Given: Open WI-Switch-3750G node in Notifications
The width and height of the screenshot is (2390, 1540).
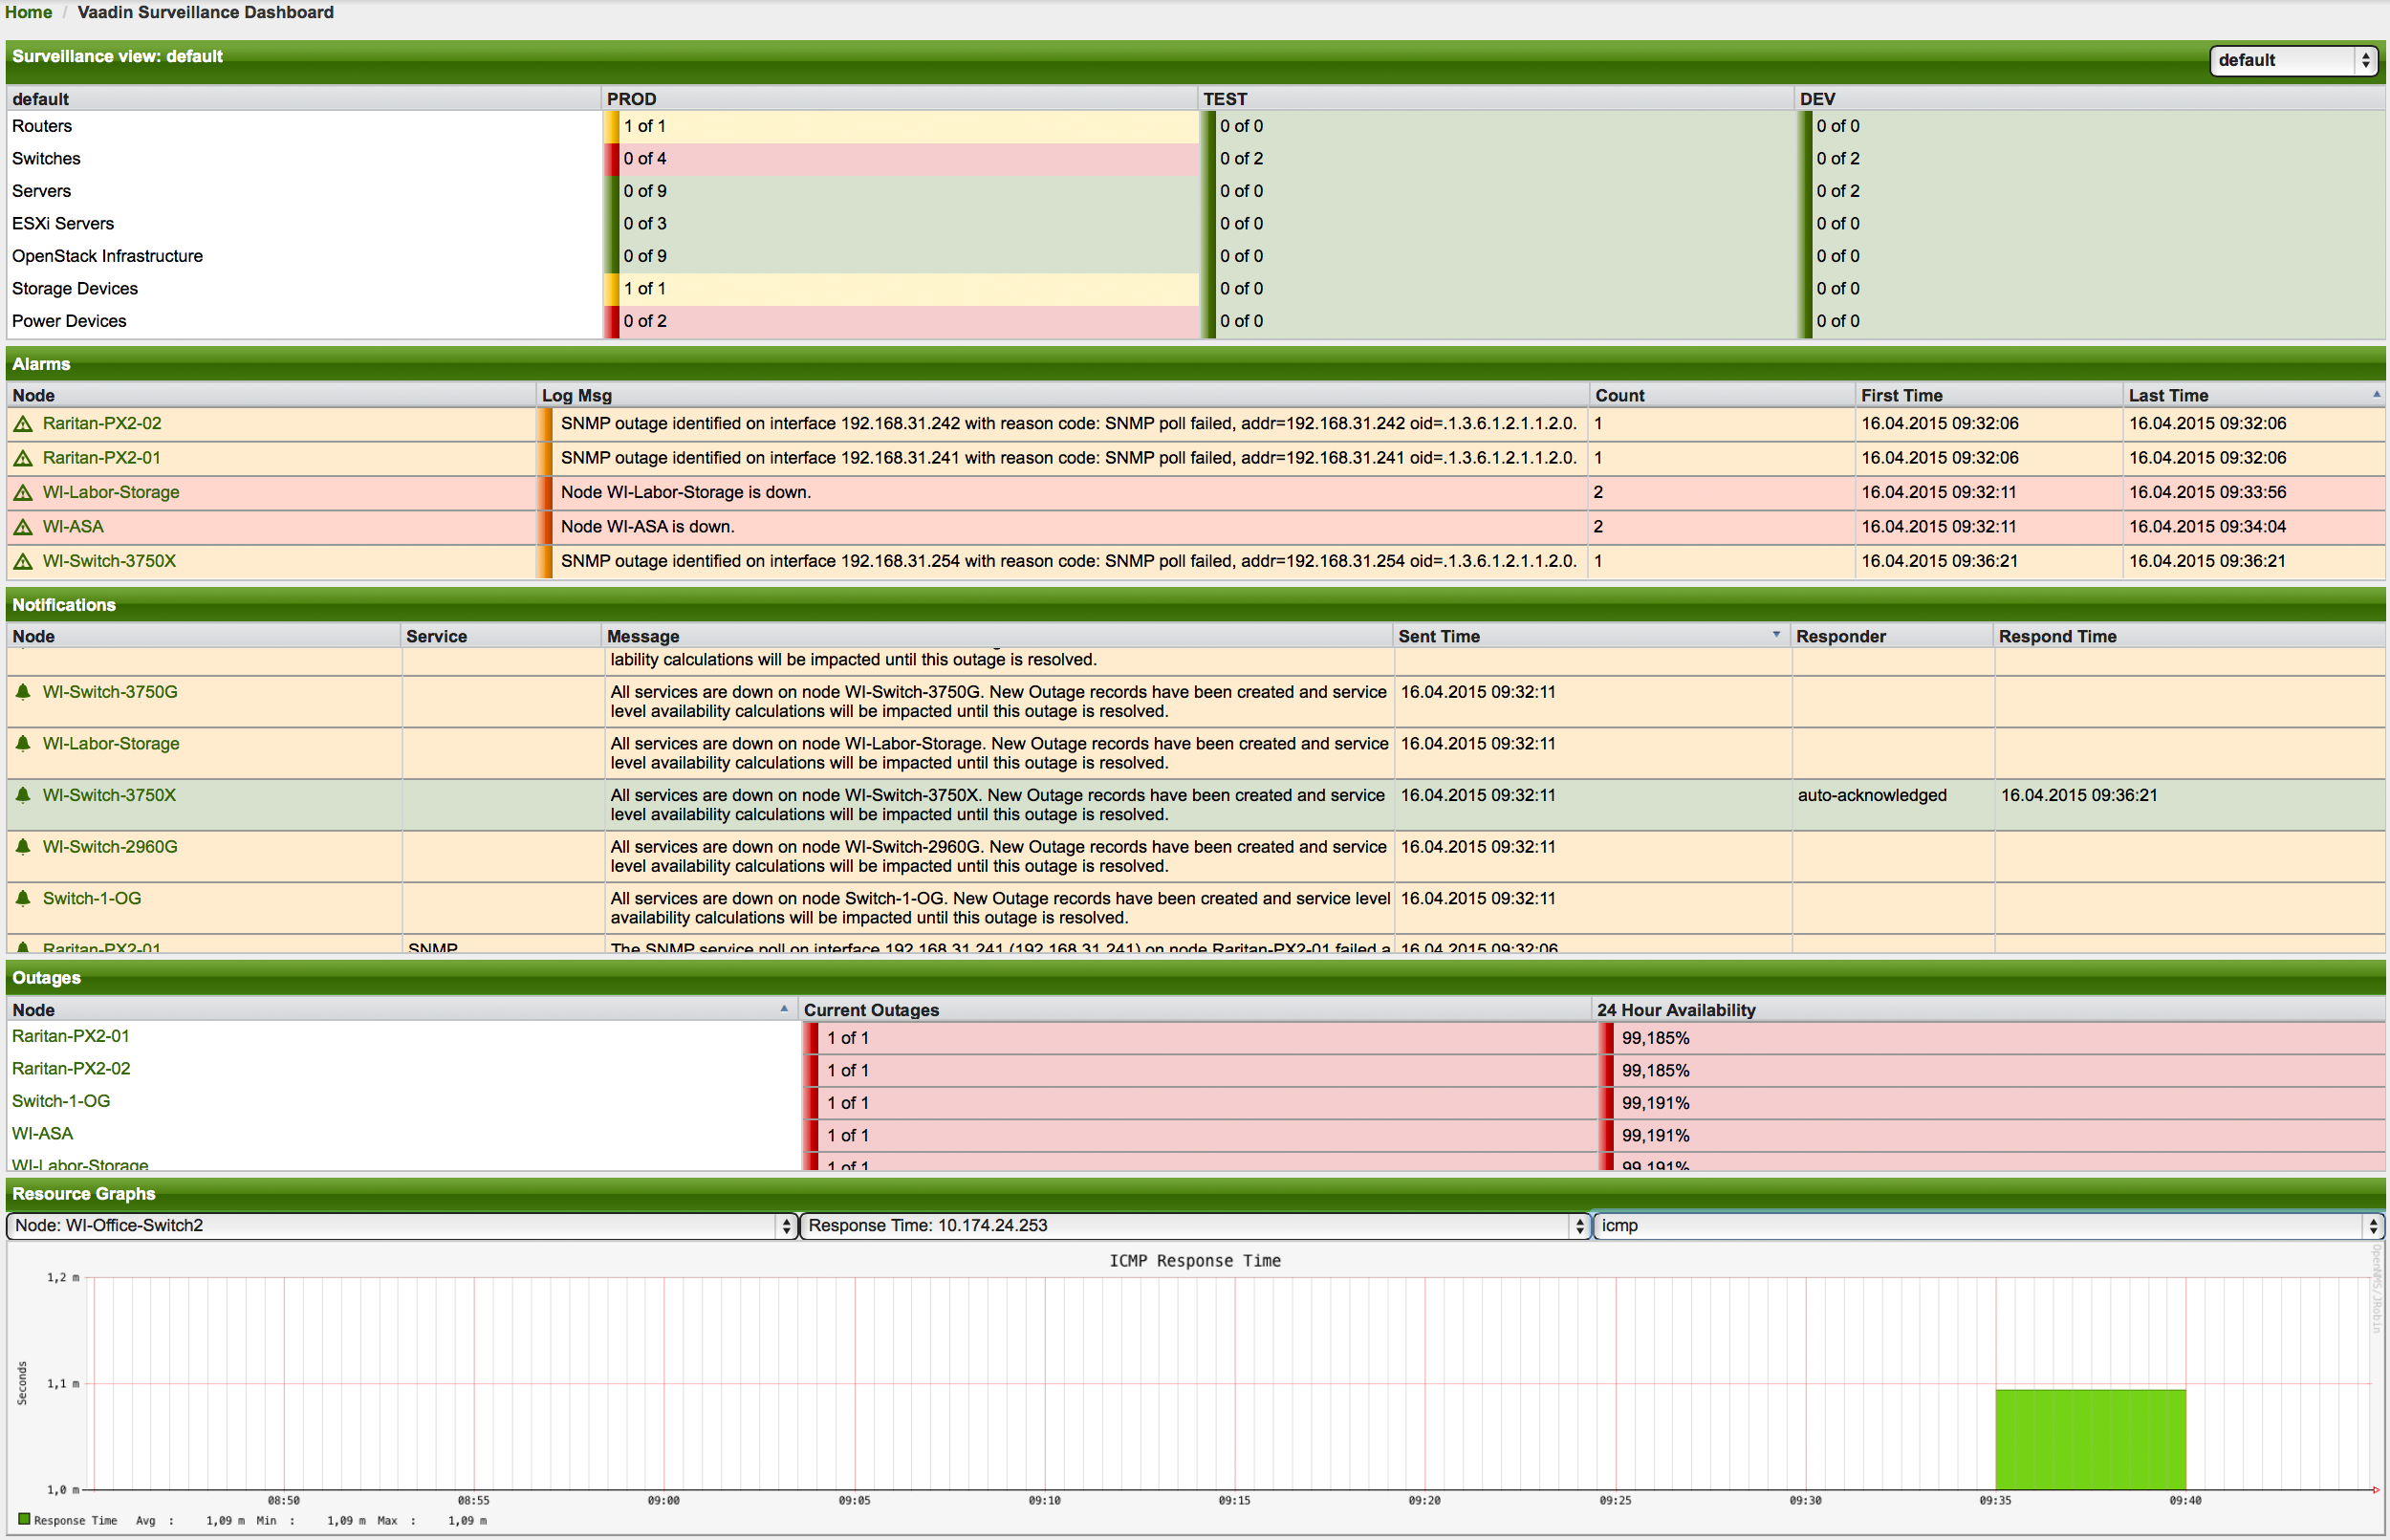Looking at the screenshot, I should (110, 692).
